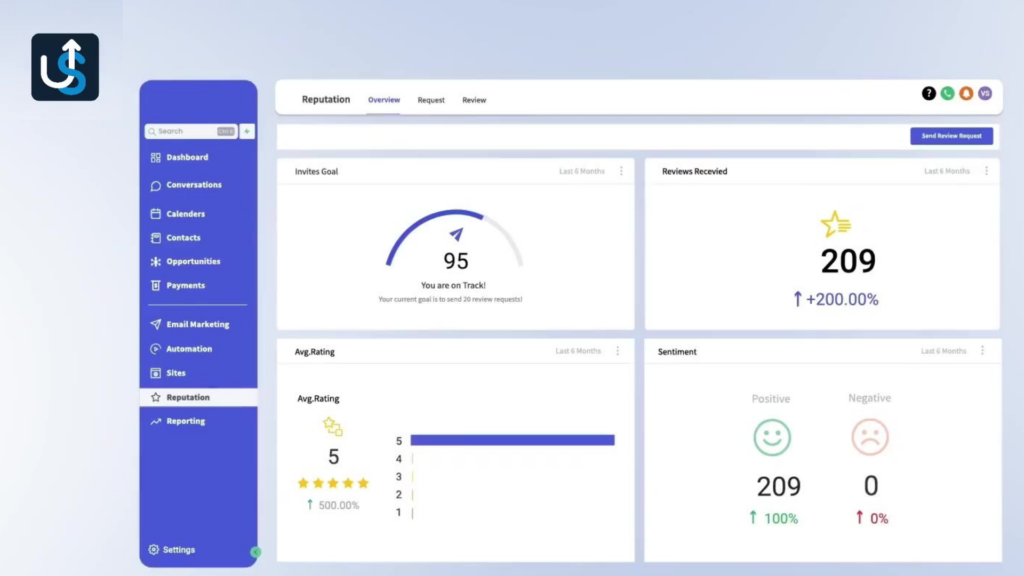Click the Reputation star icon in sidebar
1024x576 pixels.
click(155, 397)
